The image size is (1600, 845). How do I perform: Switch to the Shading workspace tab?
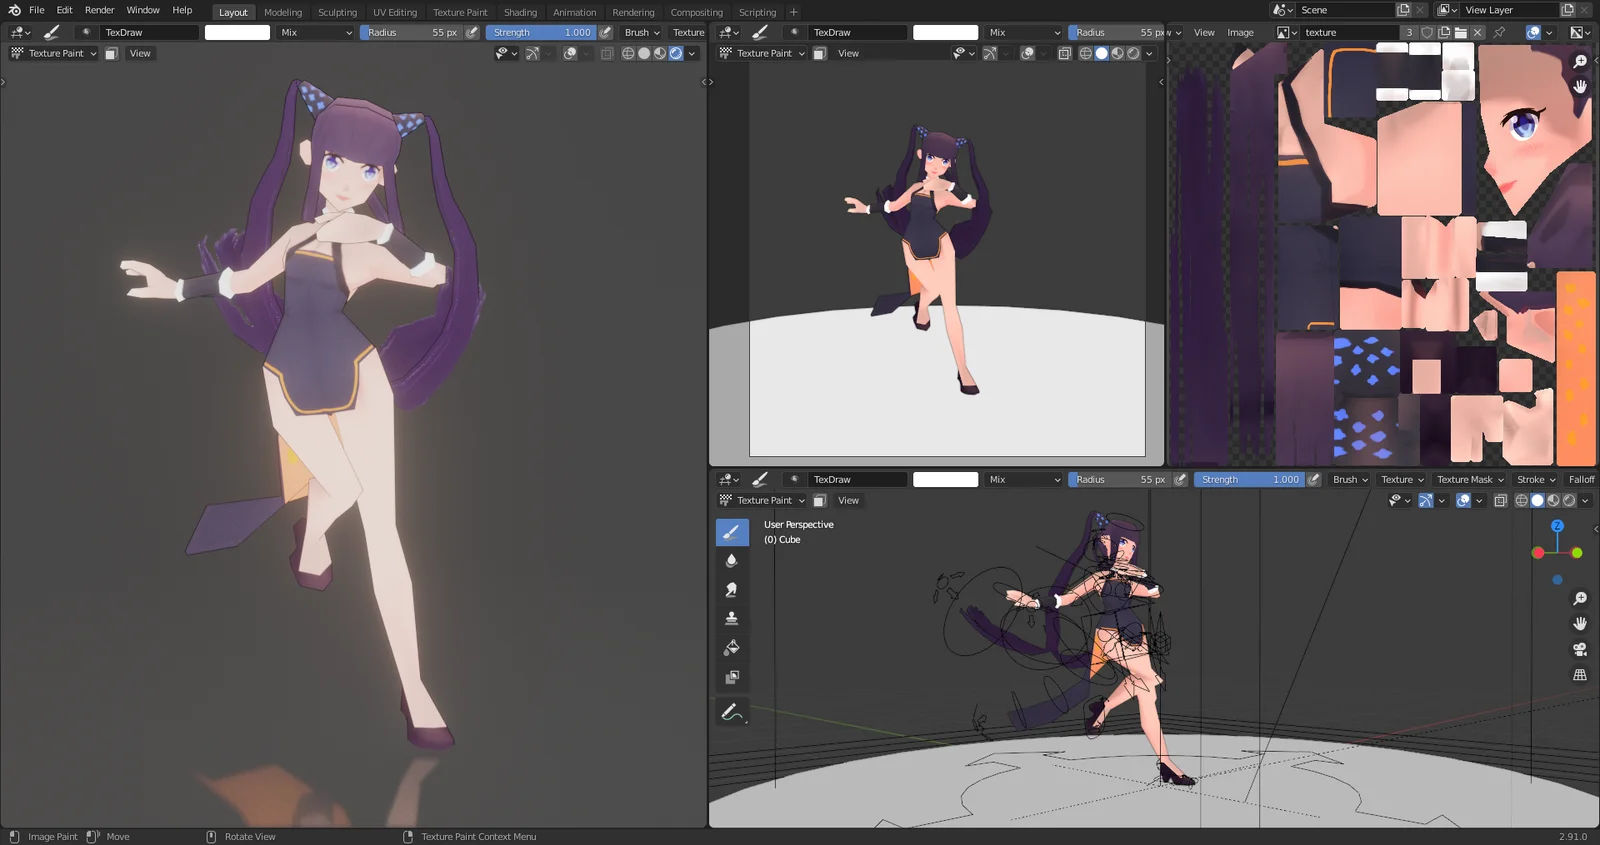[520, 12]
